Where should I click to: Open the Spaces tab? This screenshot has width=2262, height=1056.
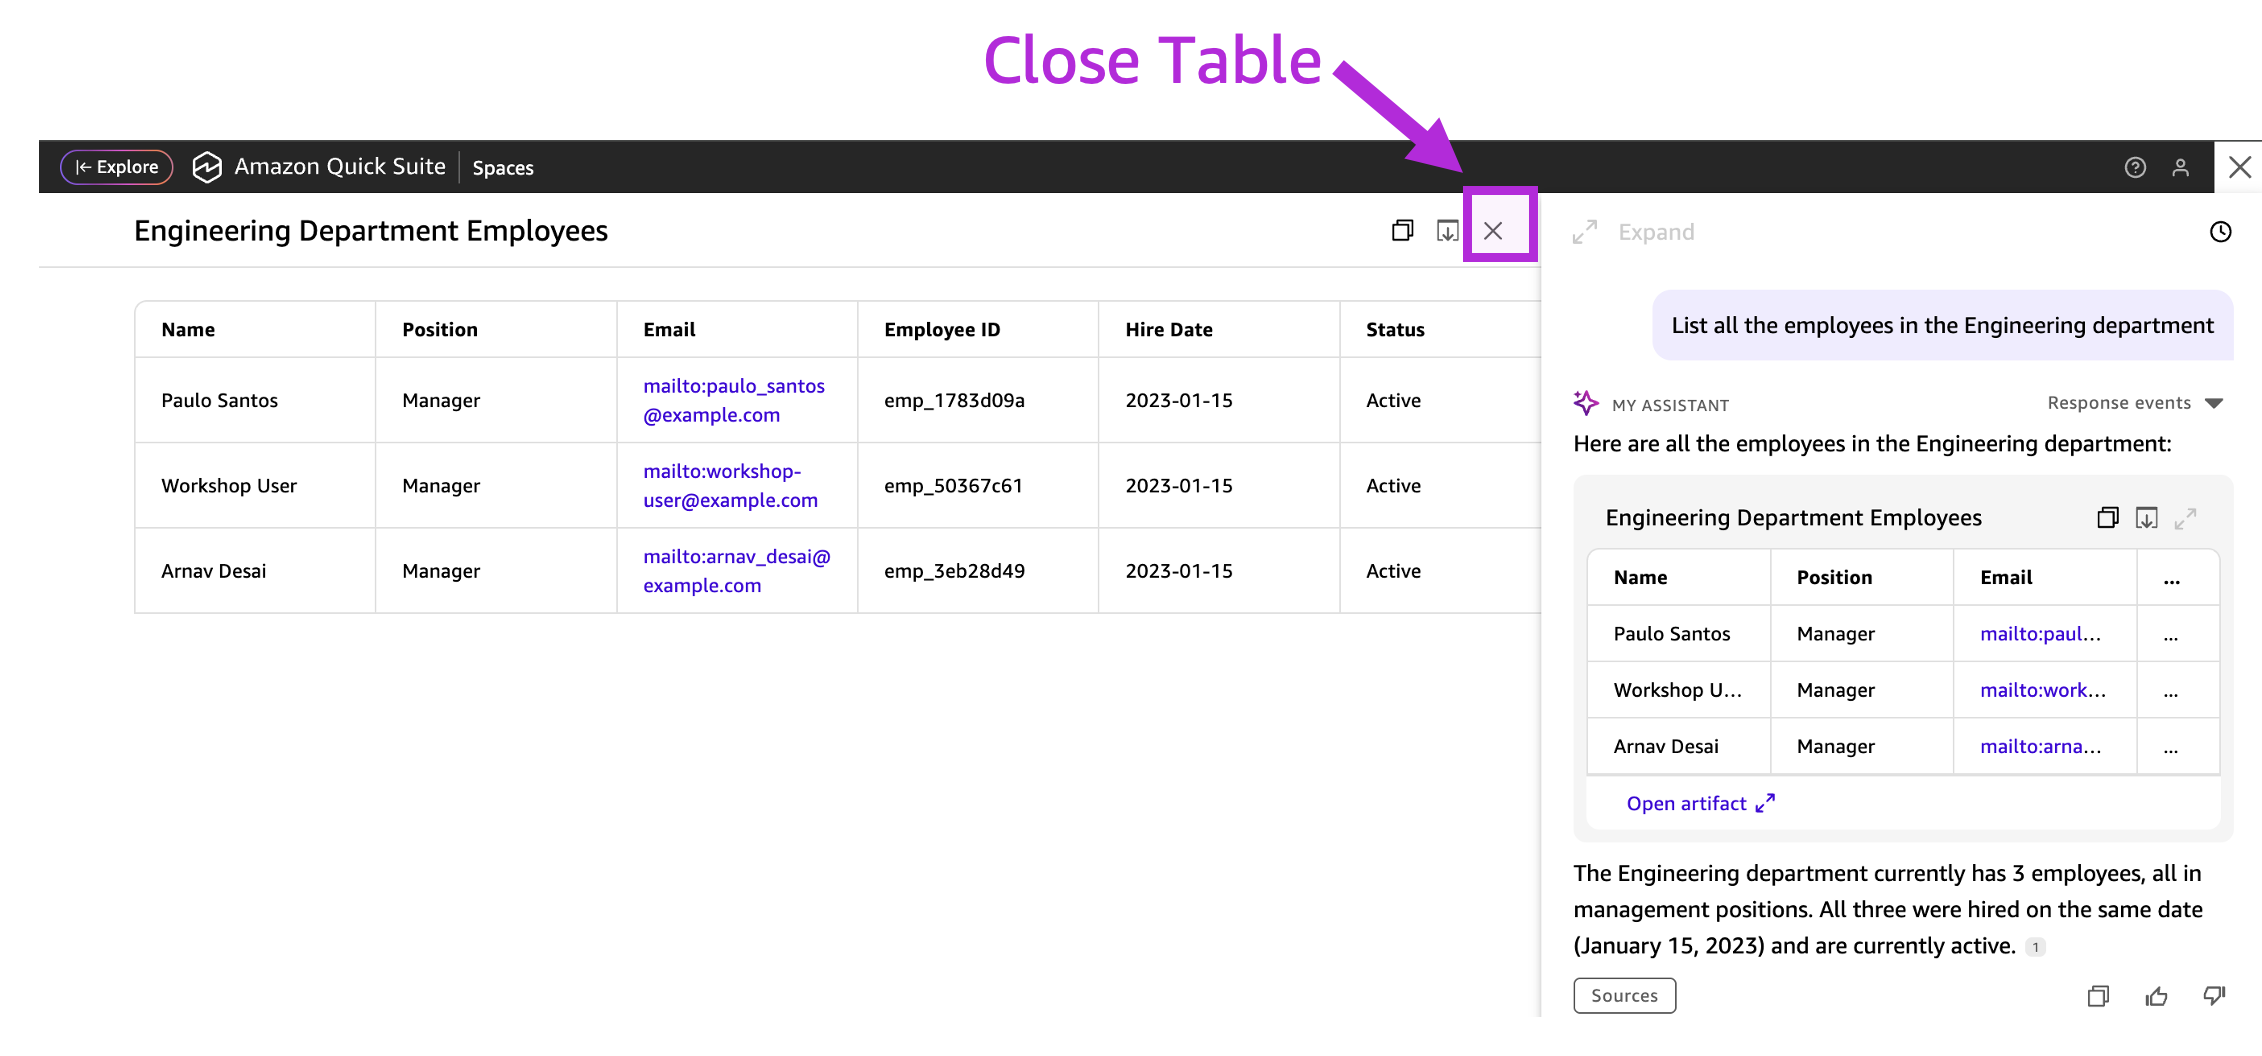pyautogui.click(x=503, y=168)
